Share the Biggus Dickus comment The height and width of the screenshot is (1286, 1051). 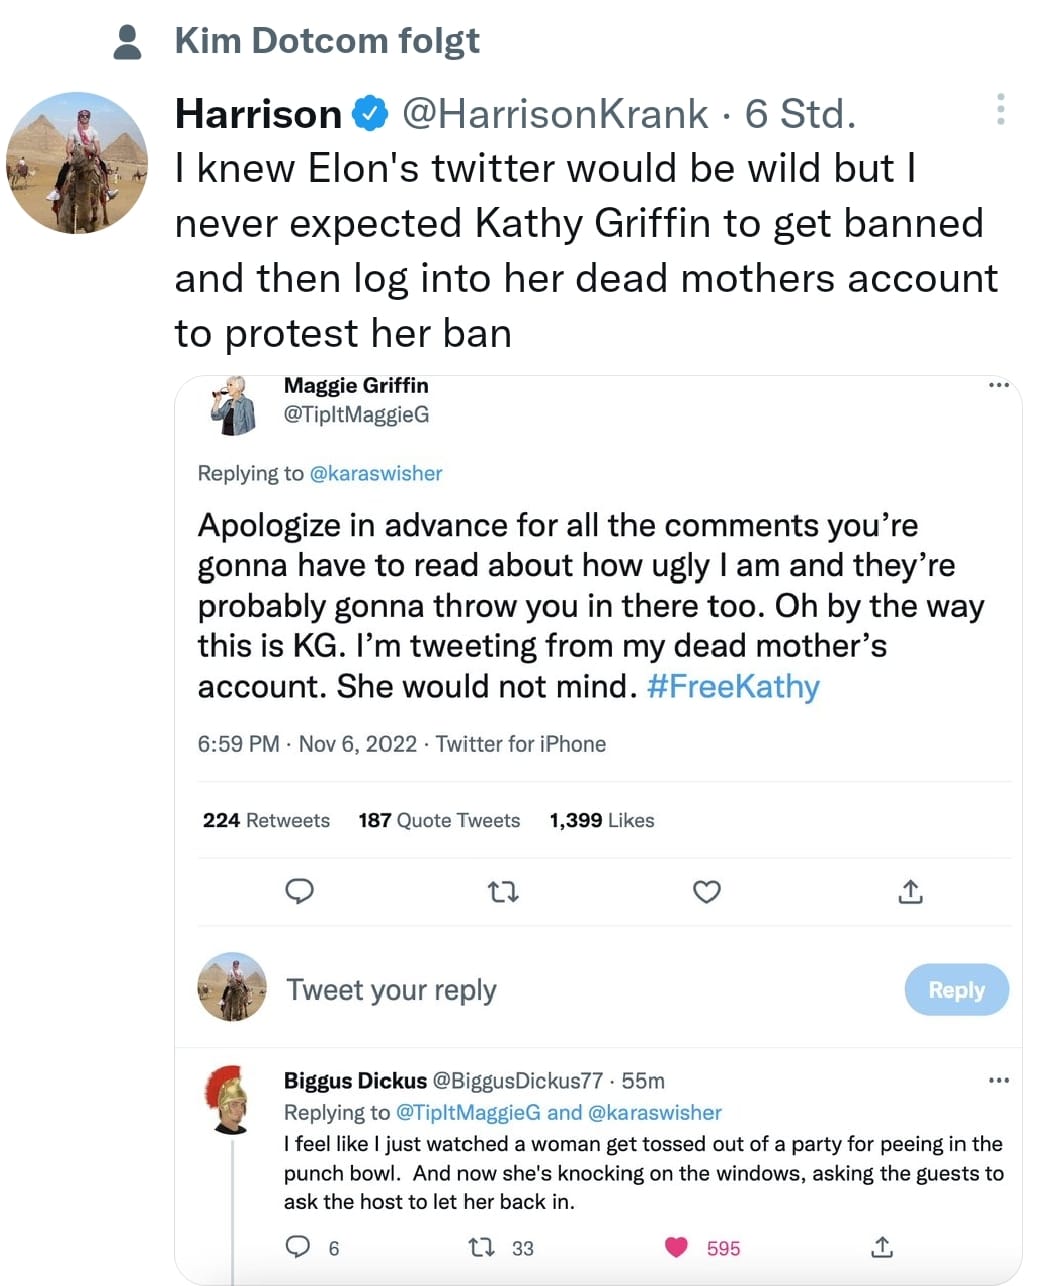[881, 1247]
